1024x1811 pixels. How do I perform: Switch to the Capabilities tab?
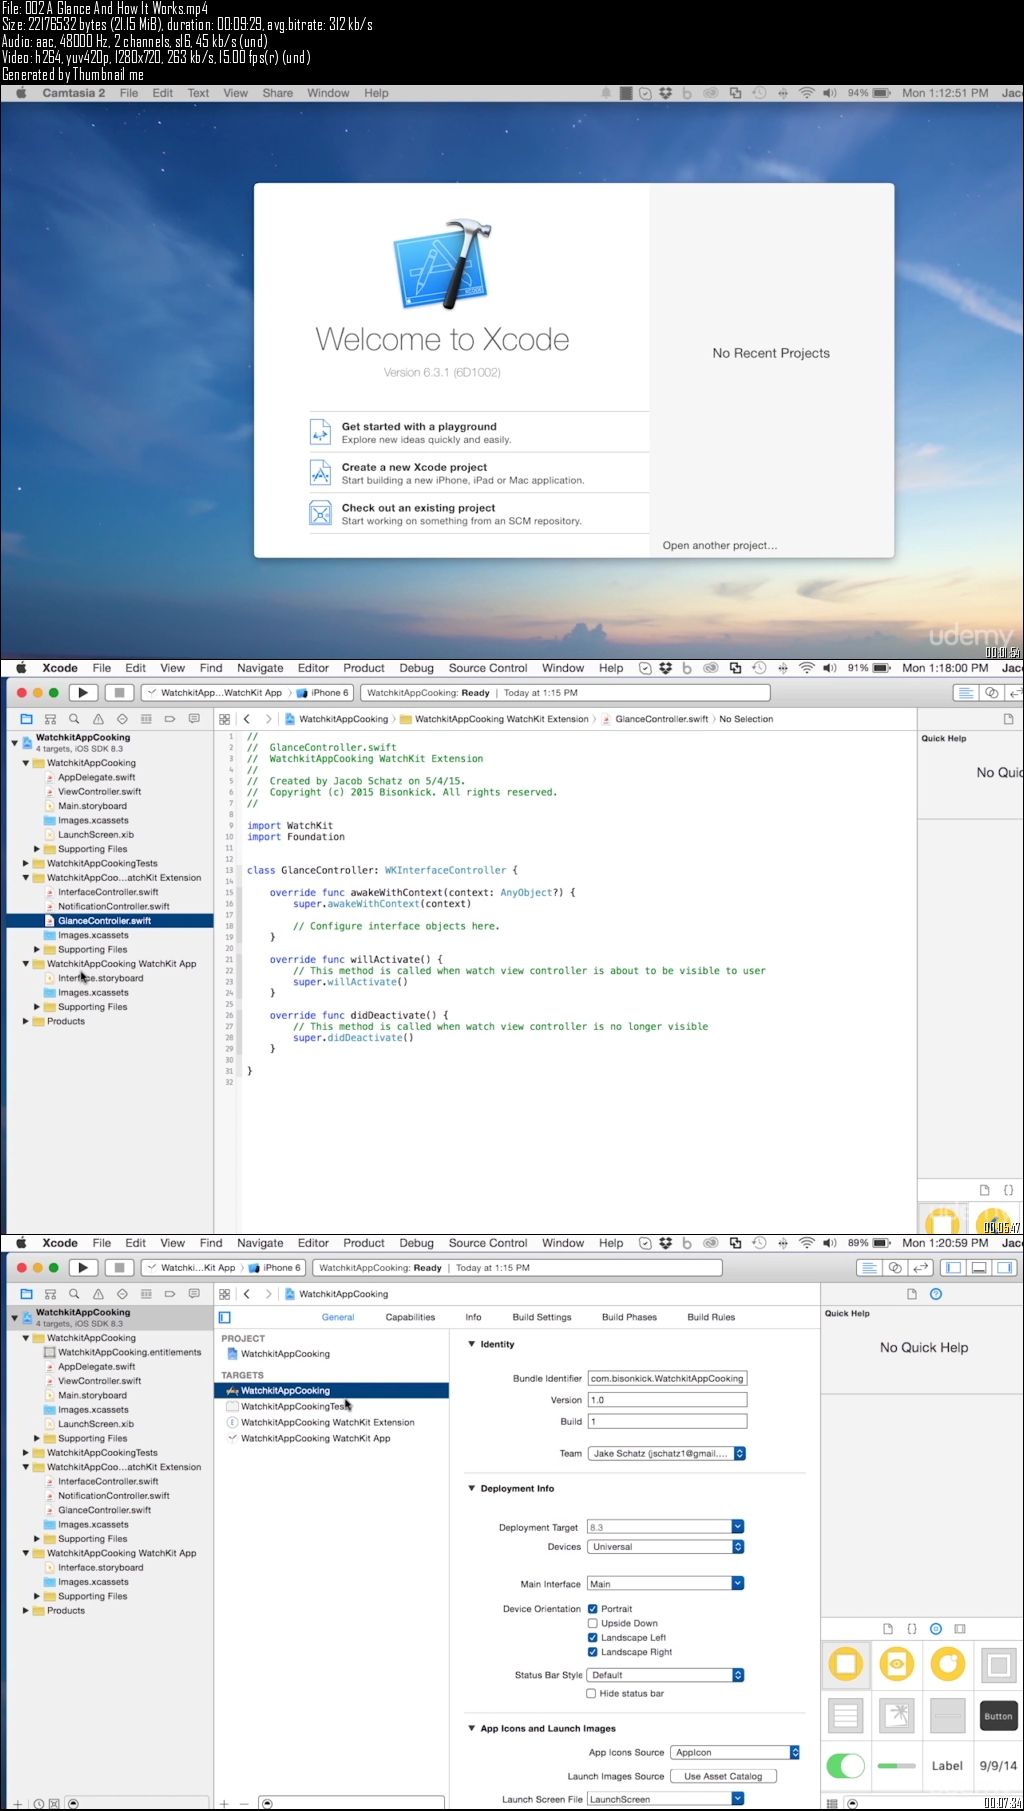tap(410, 1317)
